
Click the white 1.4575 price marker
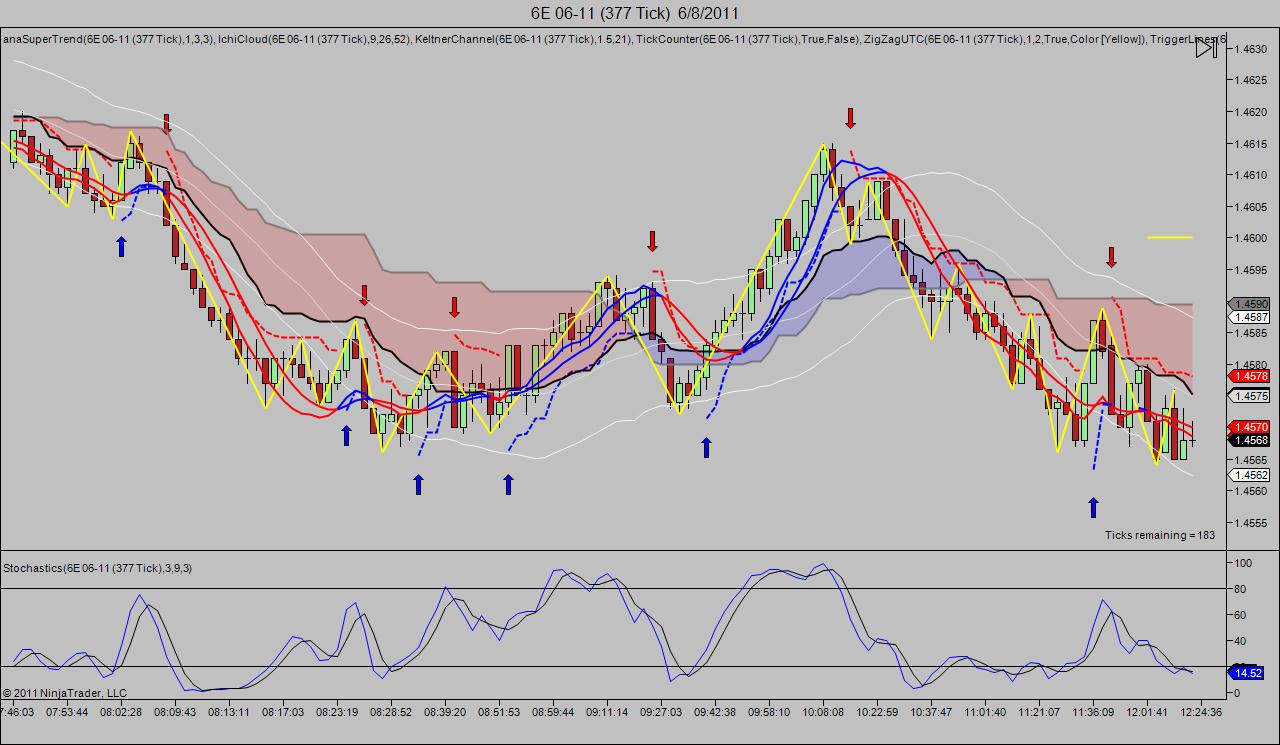click(x=1250, y=396)
